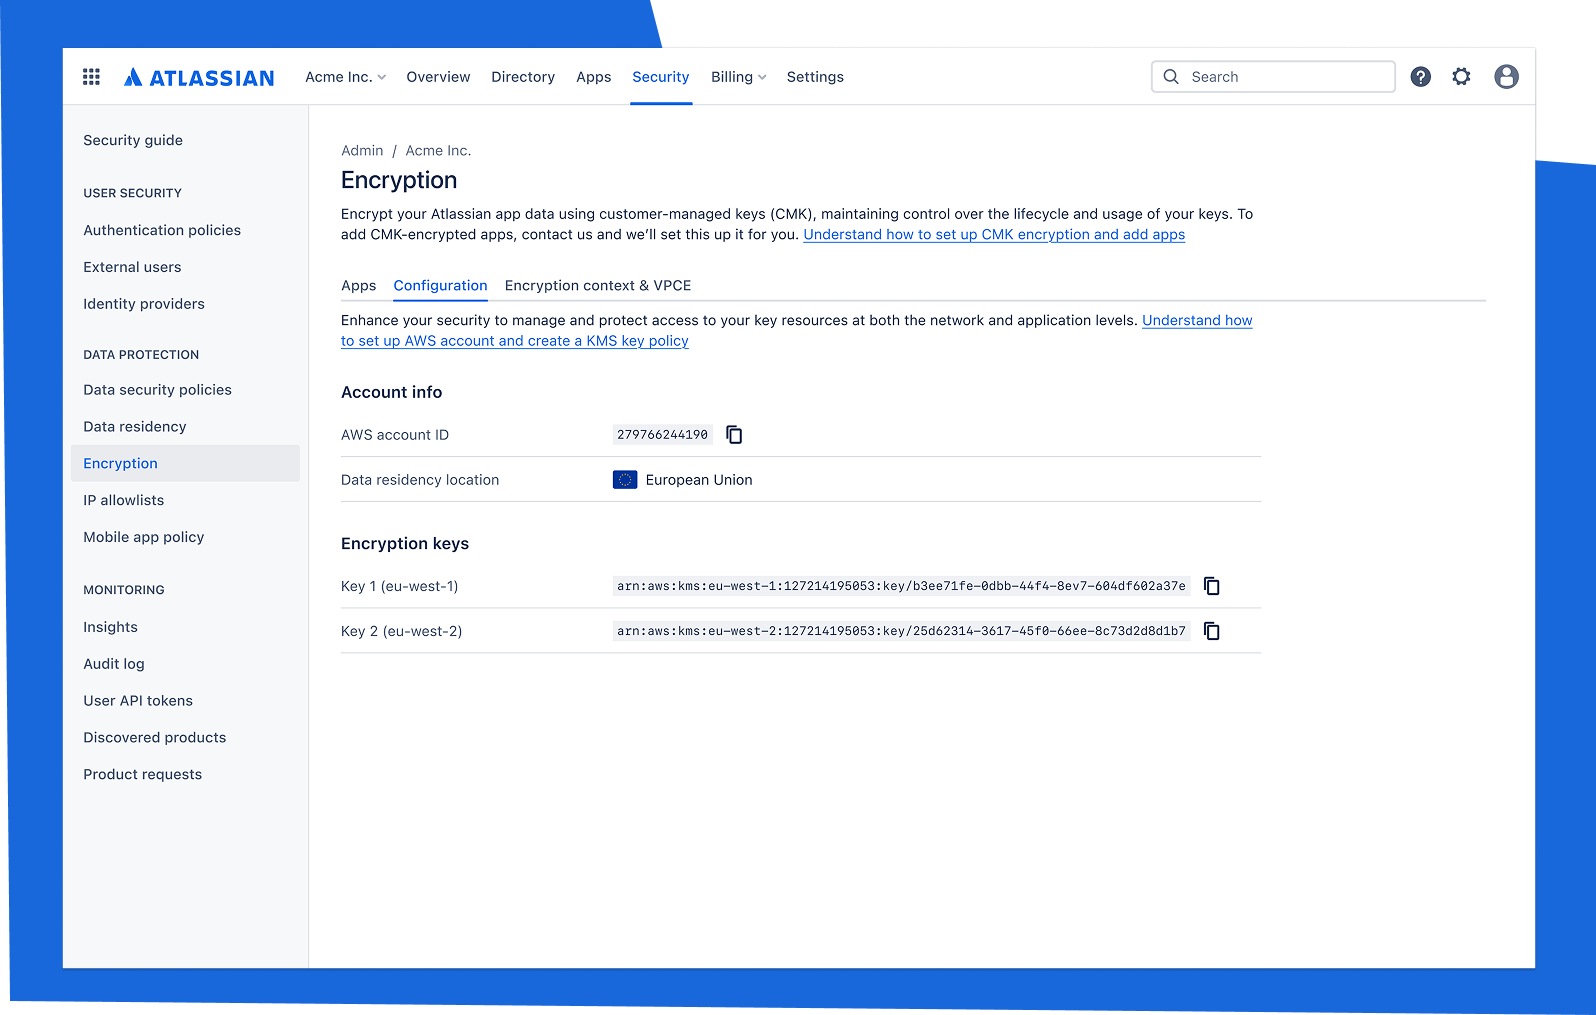Click the Admin breadcrumb
The height and width of the screenshot is (1015, 1596).
point(361,151)
